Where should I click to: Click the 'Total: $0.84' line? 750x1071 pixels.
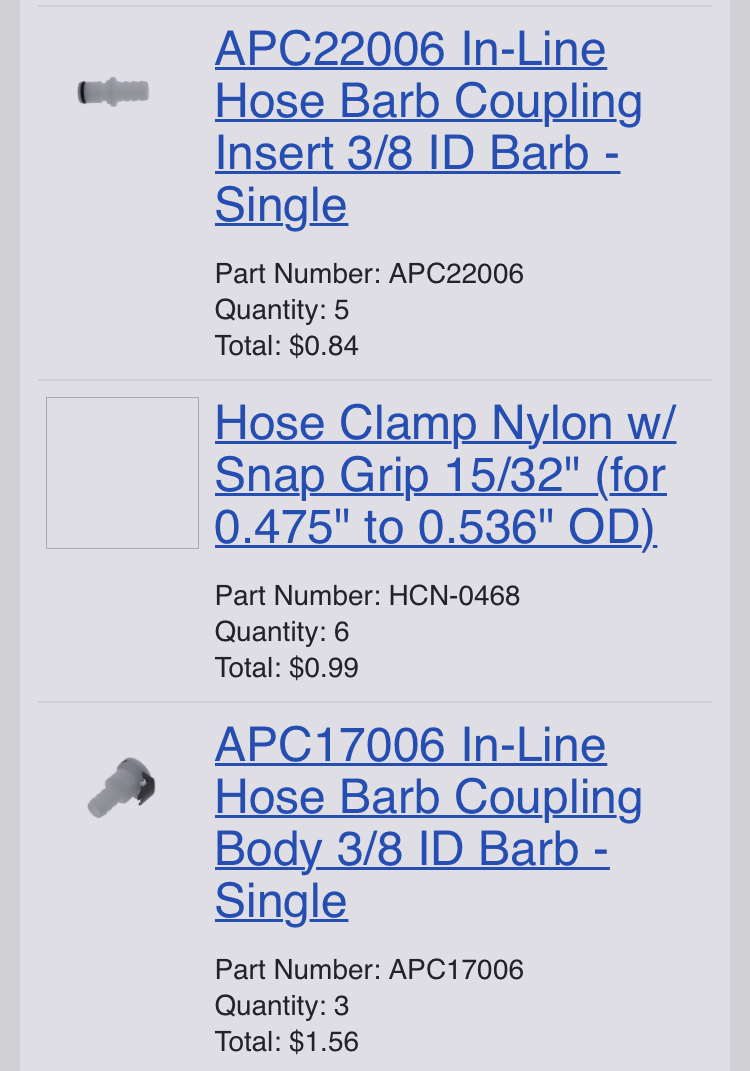(x=286, y=346)
